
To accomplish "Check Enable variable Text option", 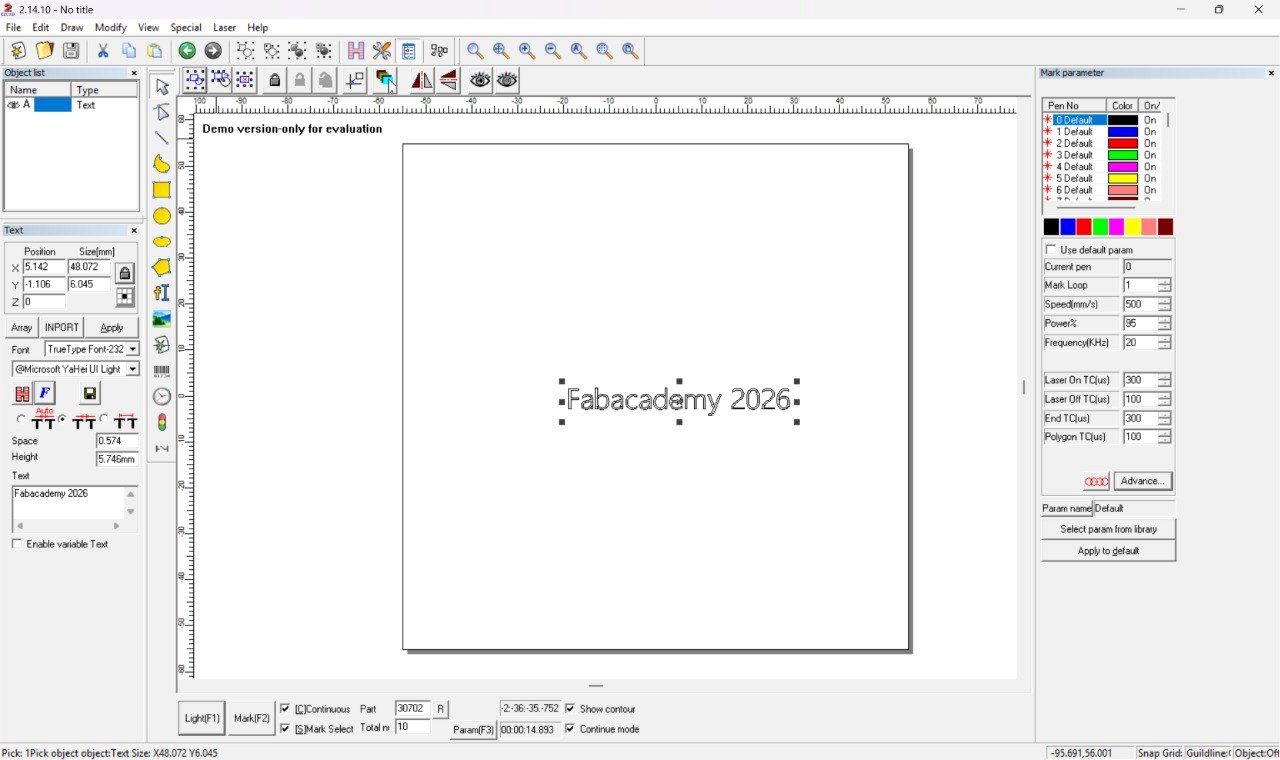I will tap(16, 544).
